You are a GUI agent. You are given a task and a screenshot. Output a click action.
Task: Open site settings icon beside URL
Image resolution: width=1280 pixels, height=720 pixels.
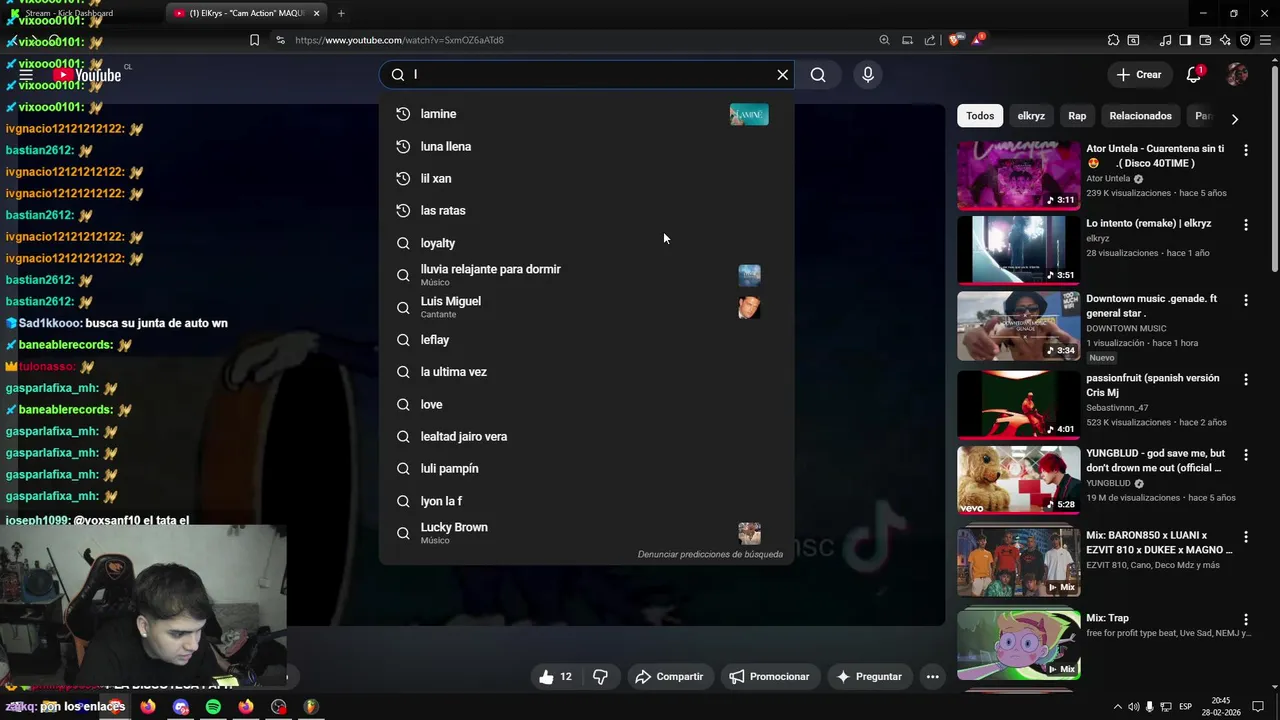click(x=280, y=40)
